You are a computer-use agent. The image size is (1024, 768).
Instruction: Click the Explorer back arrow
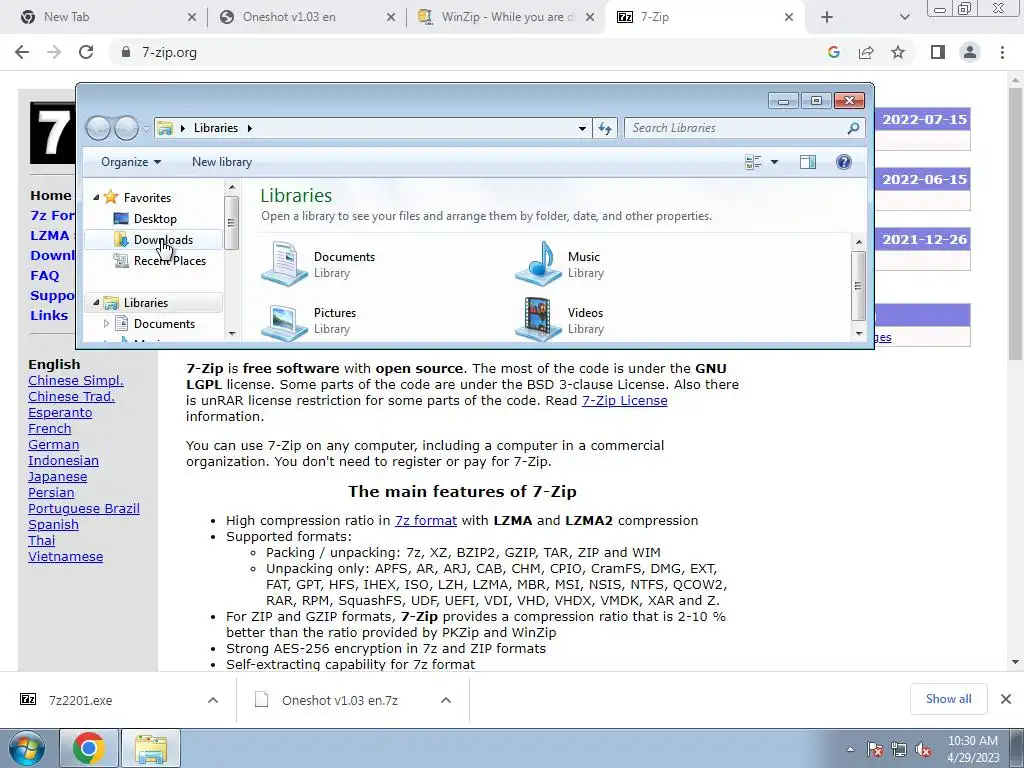coord(99,128)
